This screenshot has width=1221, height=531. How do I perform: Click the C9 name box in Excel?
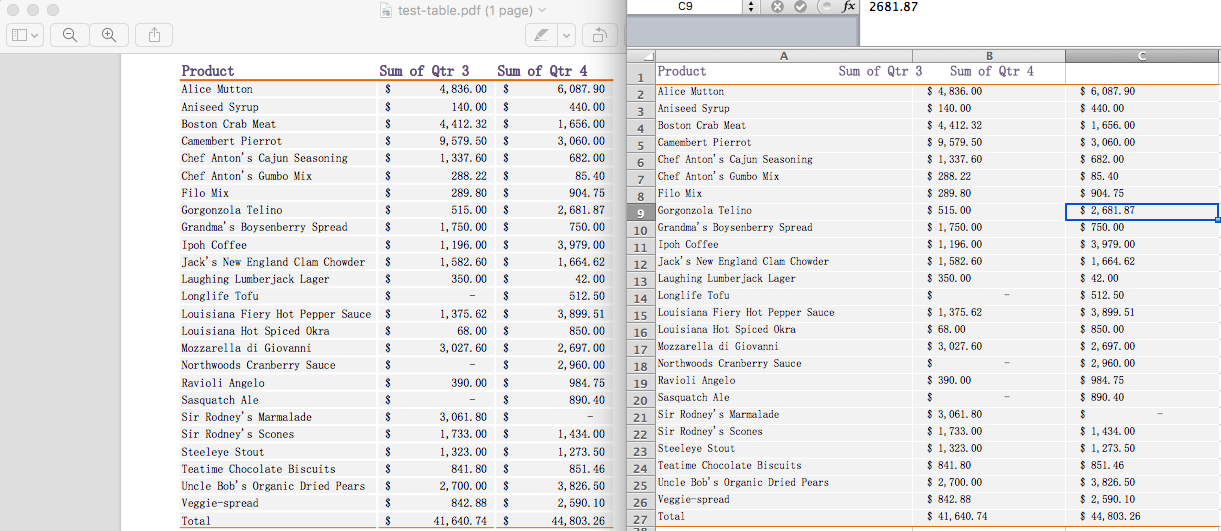click(685, 7)
